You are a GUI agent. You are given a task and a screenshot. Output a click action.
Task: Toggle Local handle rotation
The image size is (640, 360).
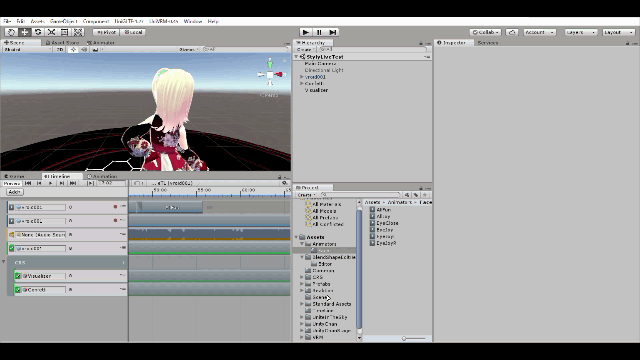[x=133, y=32]
